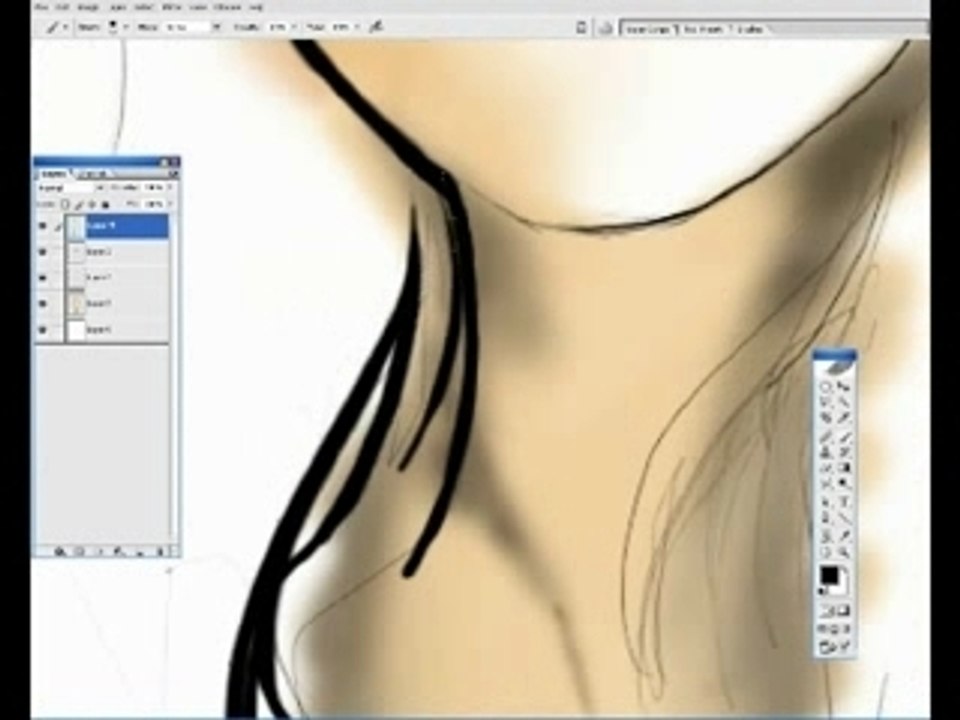Screen dimensions: 960x720
Task: Click the black foreground color swatch
Action: tap(828, 575)
